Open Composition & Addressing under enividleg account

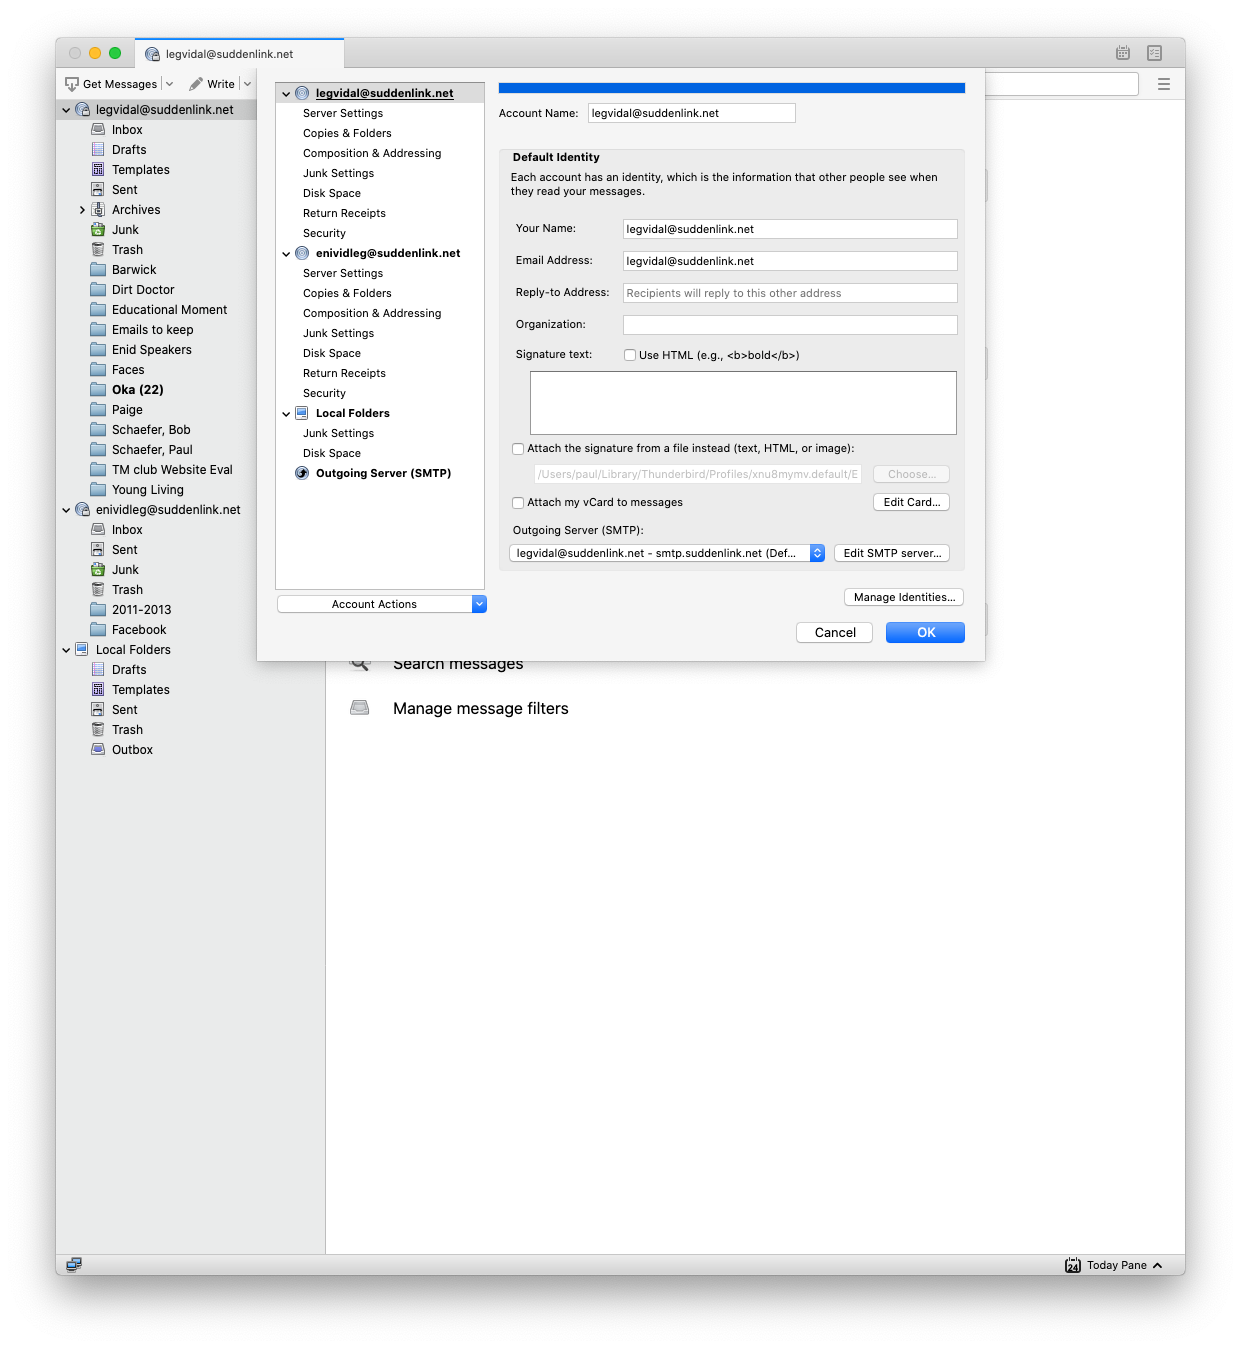tap(372, 313)
